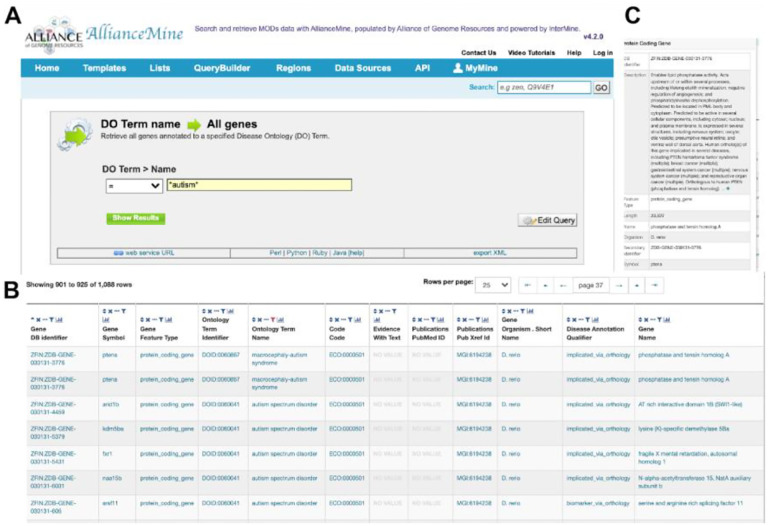Sort the Gene Organism Short Name column
The height and width of the screenshot is (526, 768).
coord(504,311)
